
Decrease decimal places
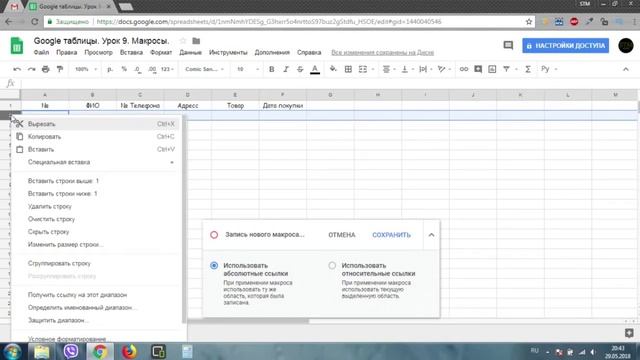tap(138, 69)
